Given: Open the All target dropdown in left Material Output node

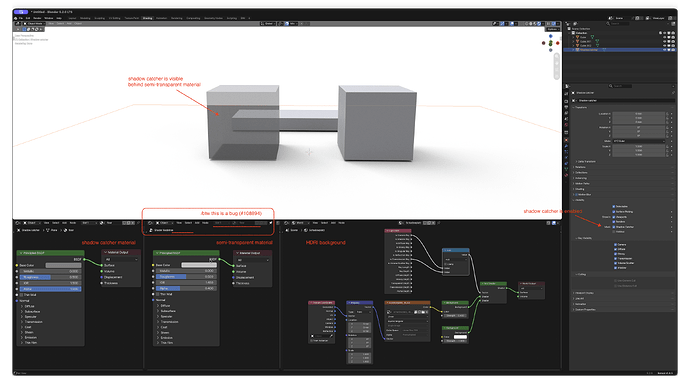Looking at the screenshot, I should click(x=121, y=260).
